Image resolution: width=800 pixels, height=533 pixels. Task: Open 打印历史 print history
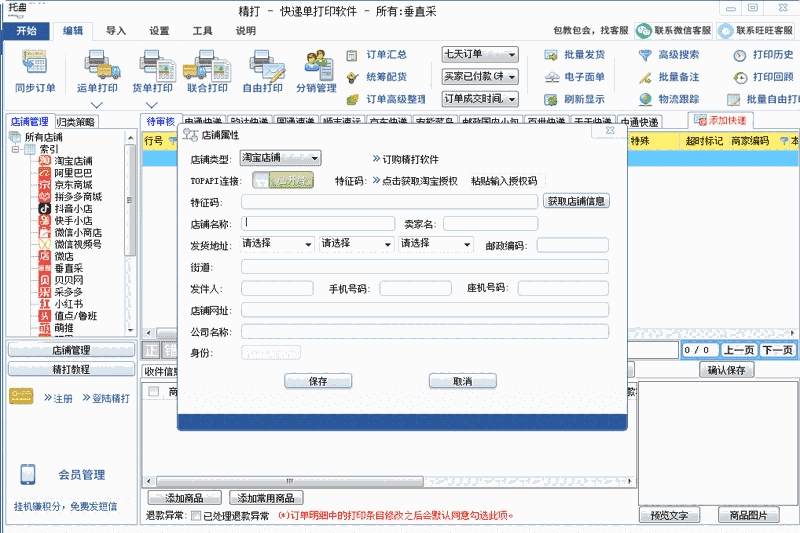[763, 55]
